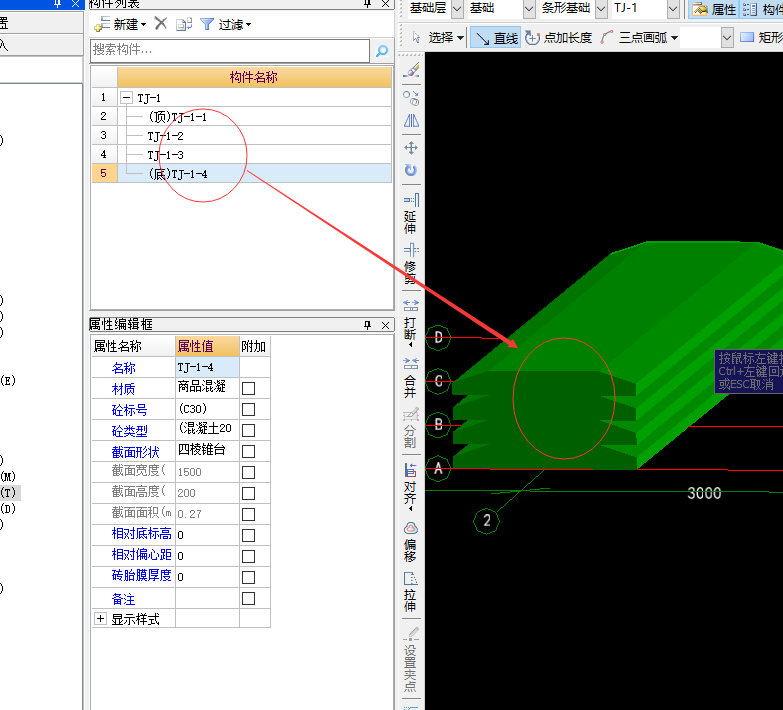Activate the 直线 line drawing tool
This screenshot has width=783, height=710.
click(x=496, y=38)
